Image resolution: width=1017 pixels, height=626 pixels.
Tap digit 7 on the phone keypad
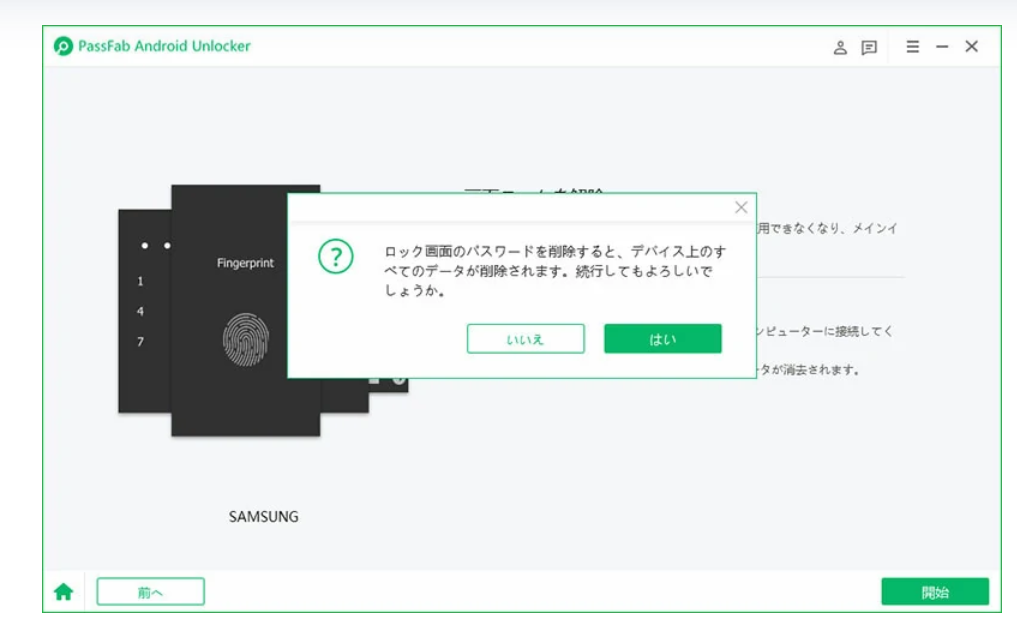140,342
